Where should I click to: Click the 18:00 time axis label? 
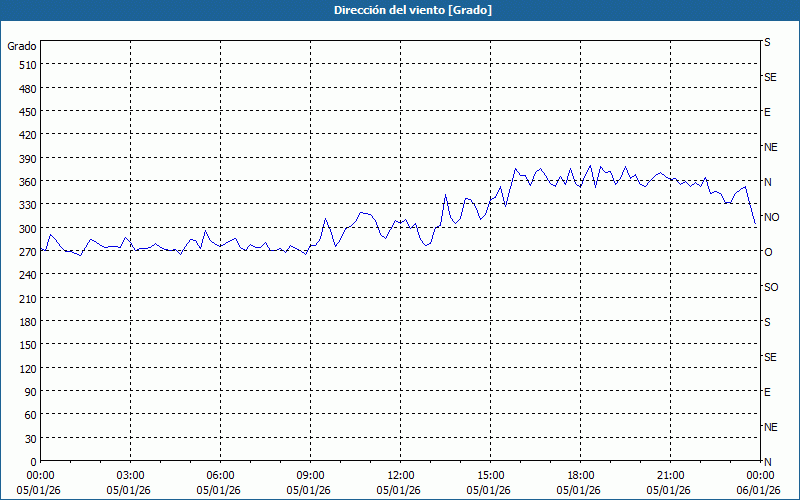581,475
